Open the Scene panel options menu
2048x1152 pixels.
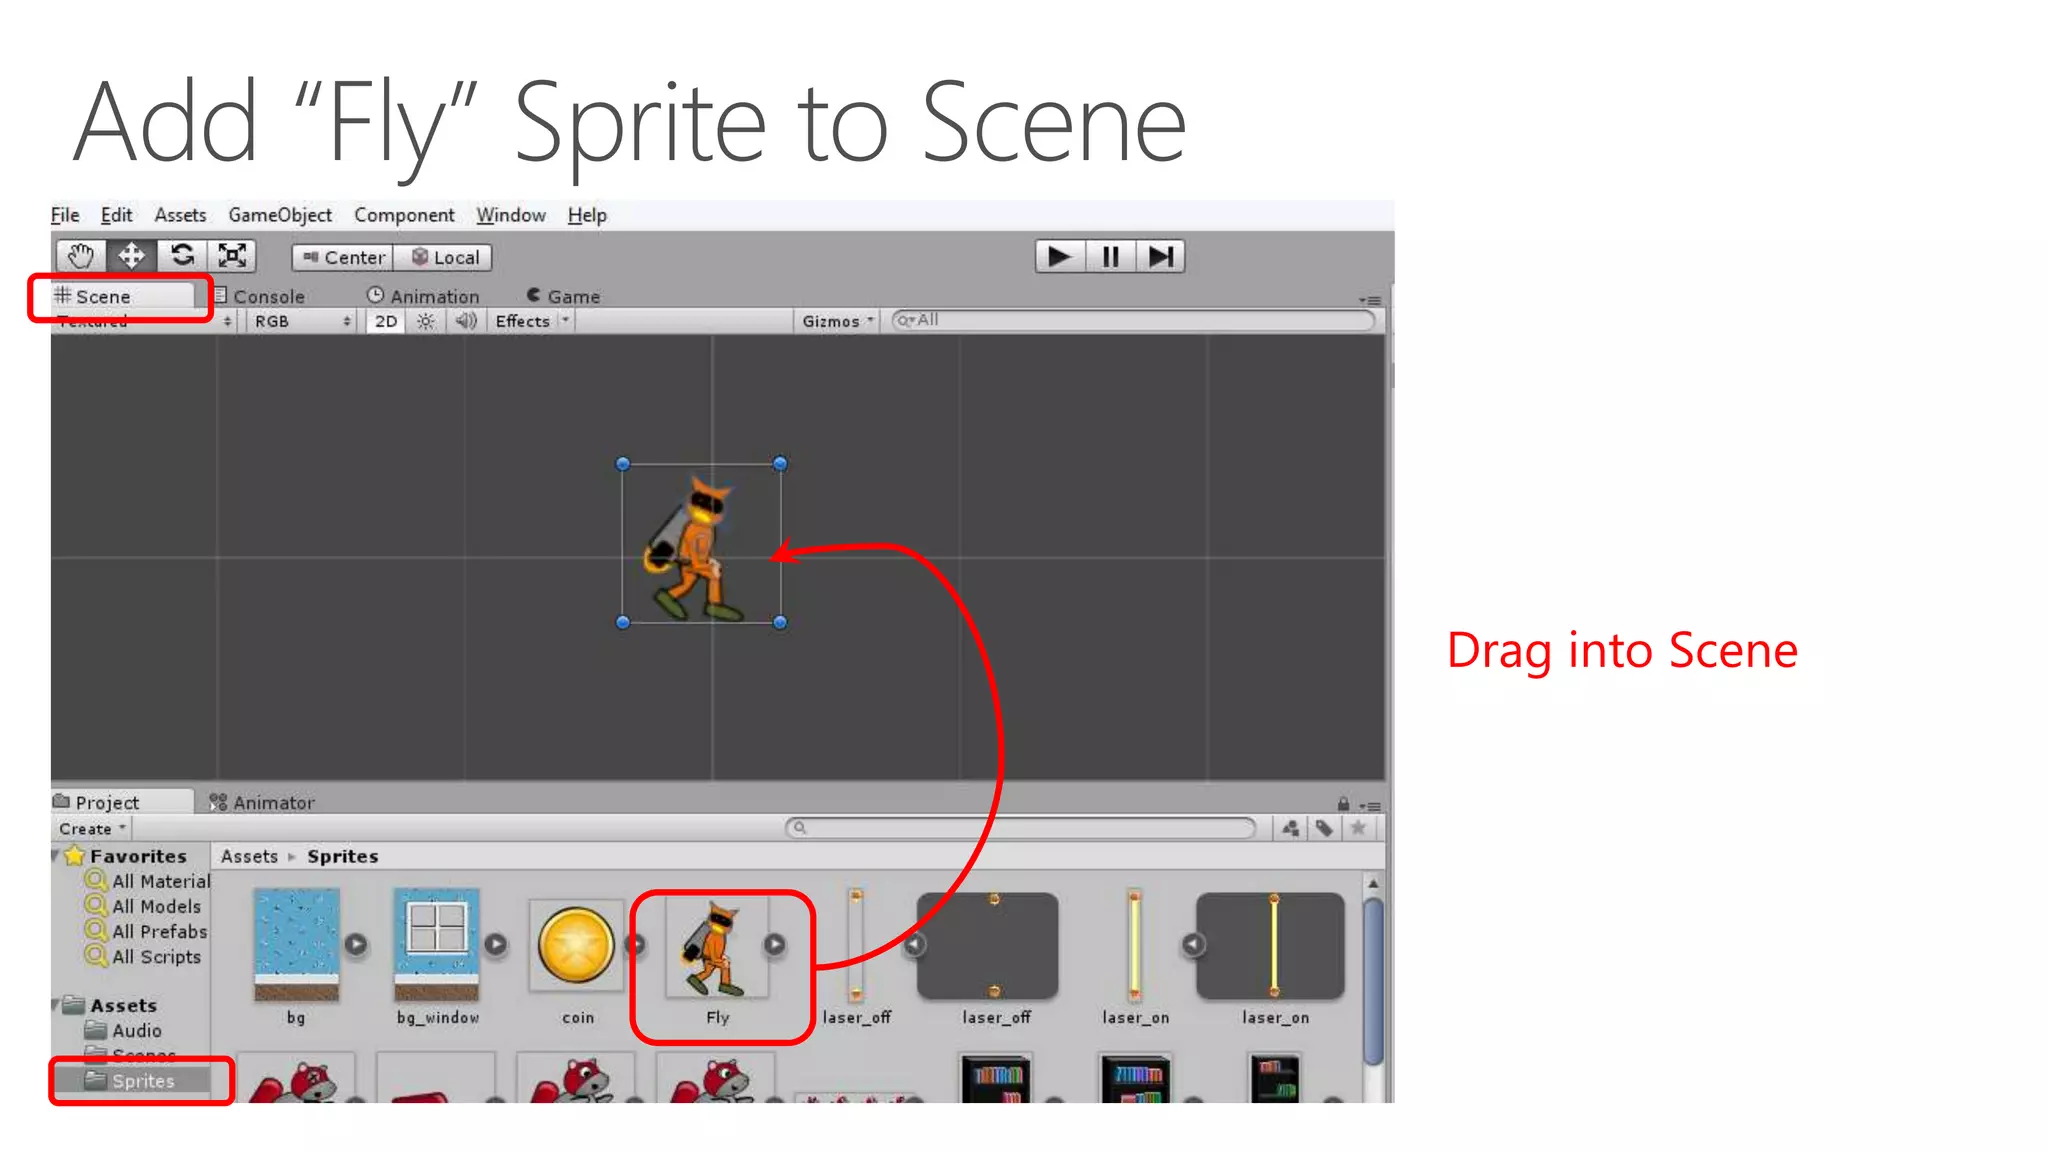coord(1370,300)
